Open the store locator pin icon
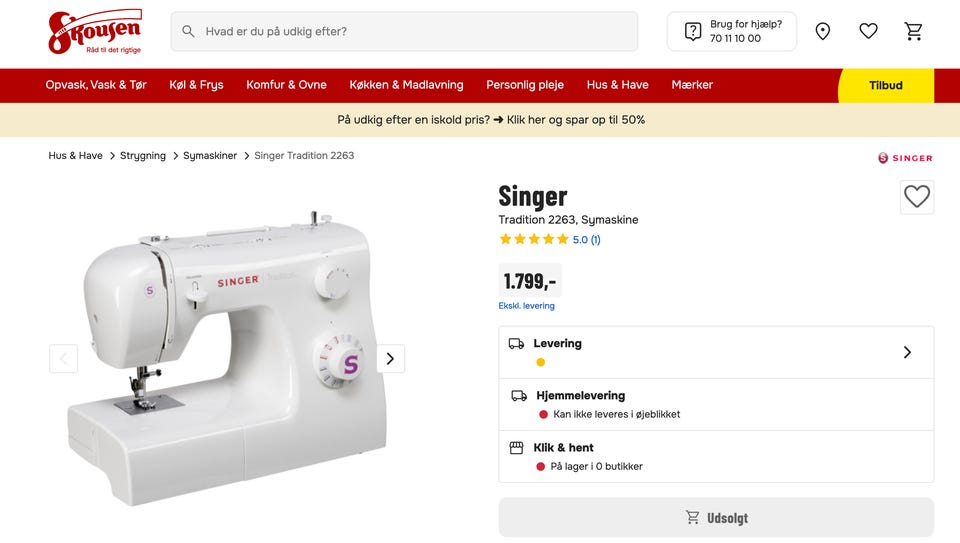Screen dimensions: 960x543 (x=823, y=31)
